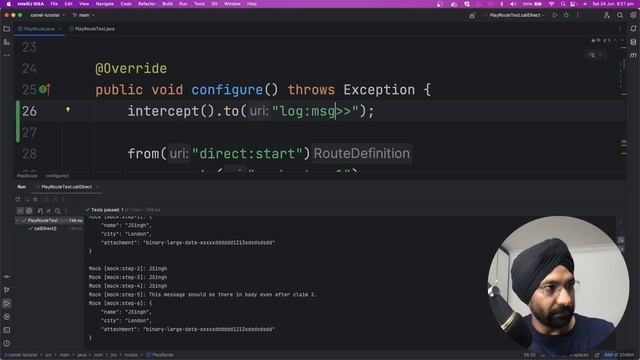Switch to the PlayRouteTest.java tab
The image size is (640, 360).
[x=92, y=29]
